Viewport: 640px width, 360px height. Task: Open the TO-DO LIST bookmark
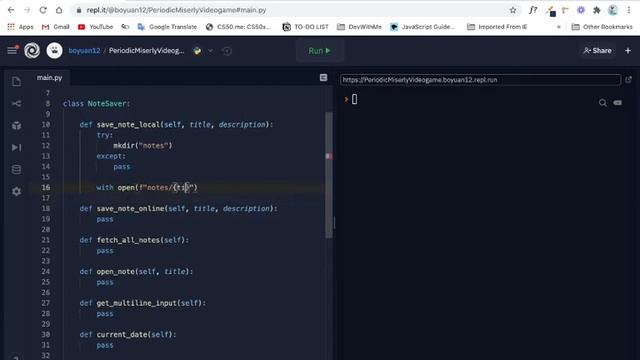[306, 27]
